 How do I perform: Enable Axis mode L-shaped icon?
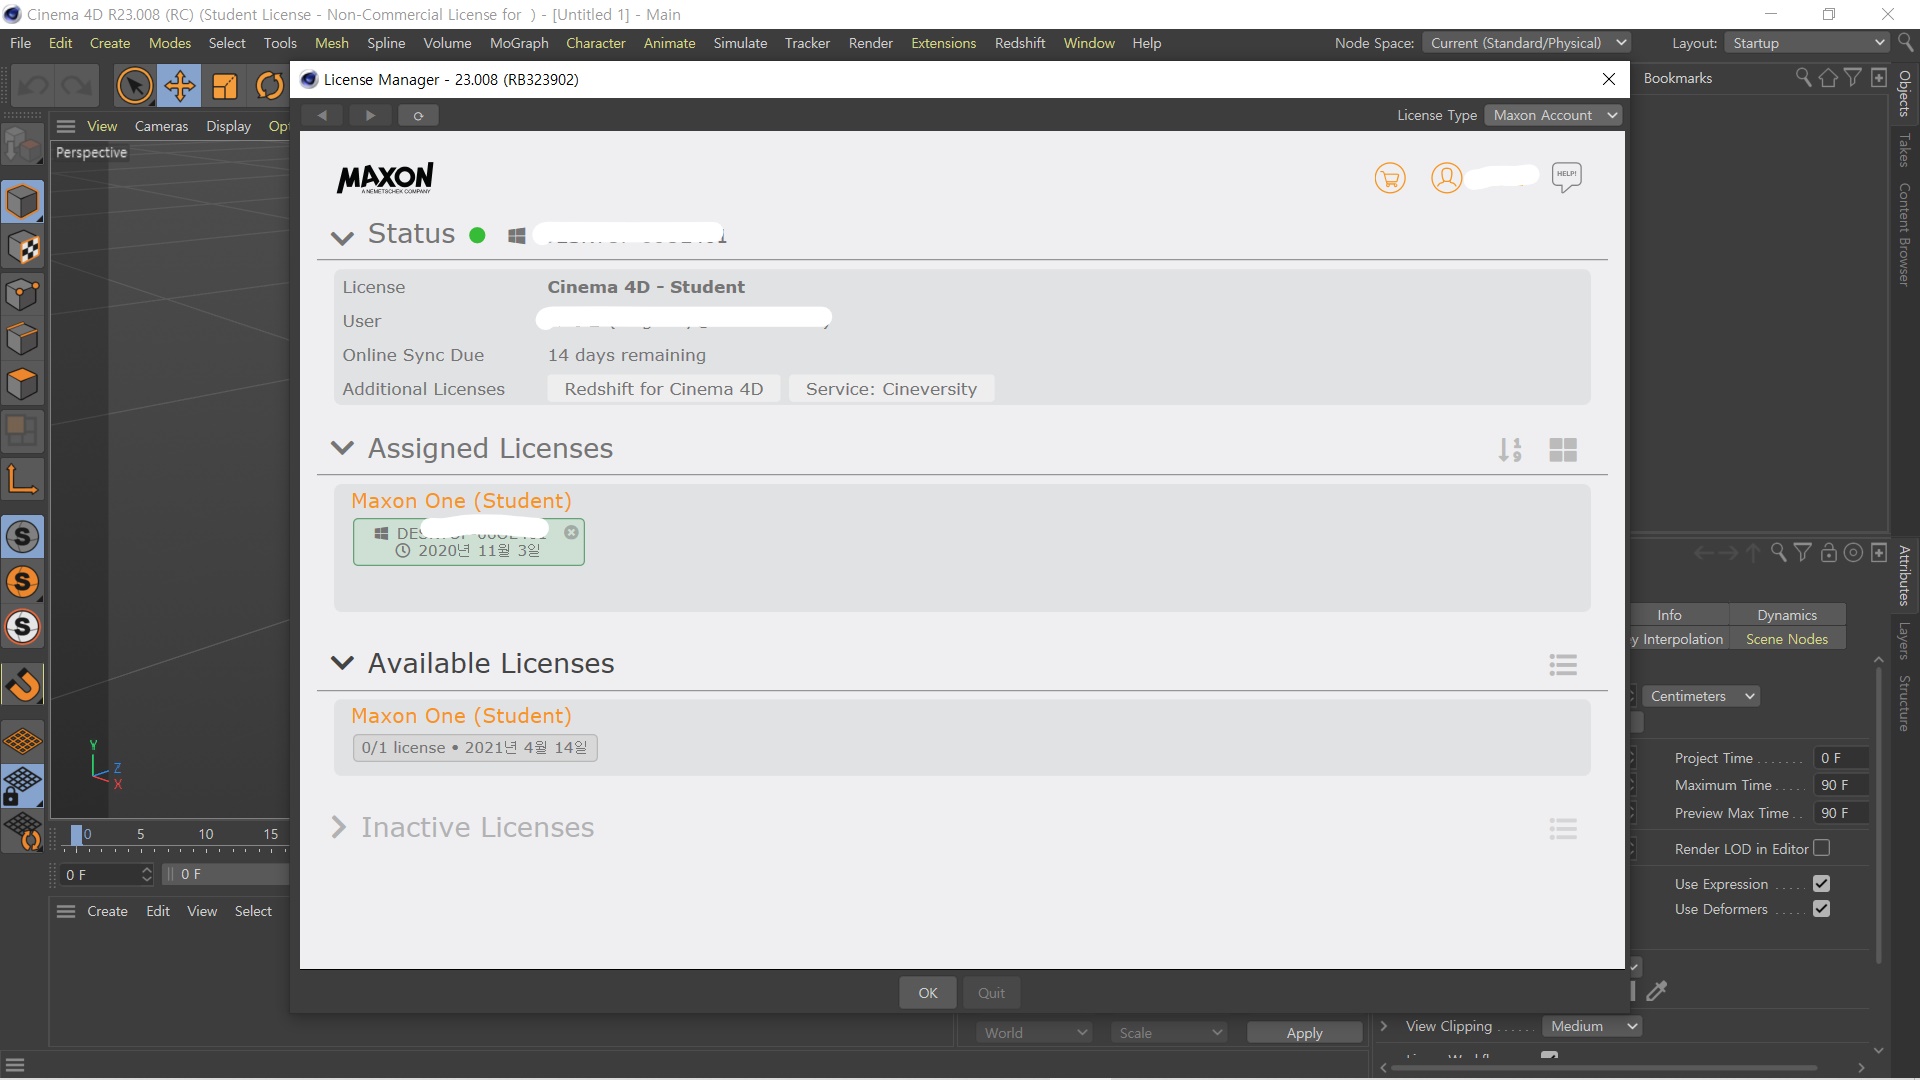[22, 479]
